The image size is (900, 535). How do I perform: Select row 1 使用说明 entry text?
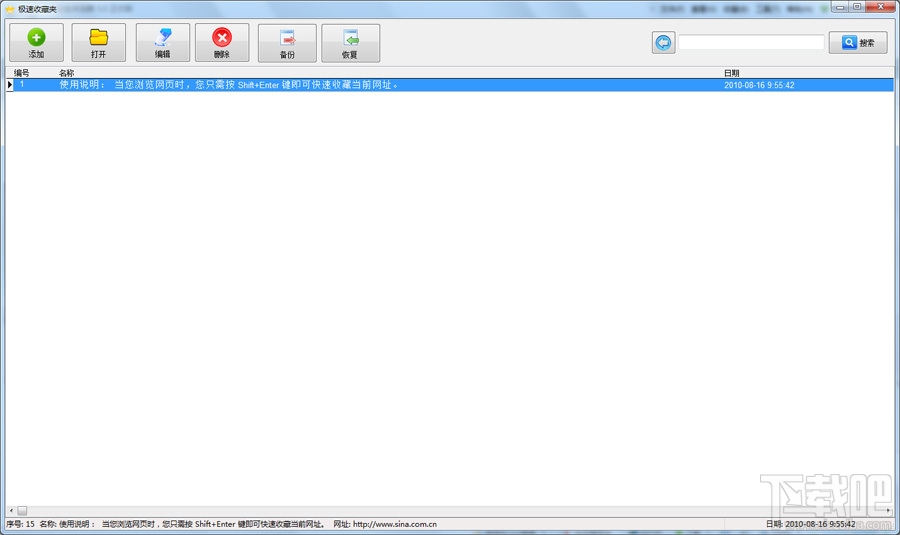pos(228,85)
